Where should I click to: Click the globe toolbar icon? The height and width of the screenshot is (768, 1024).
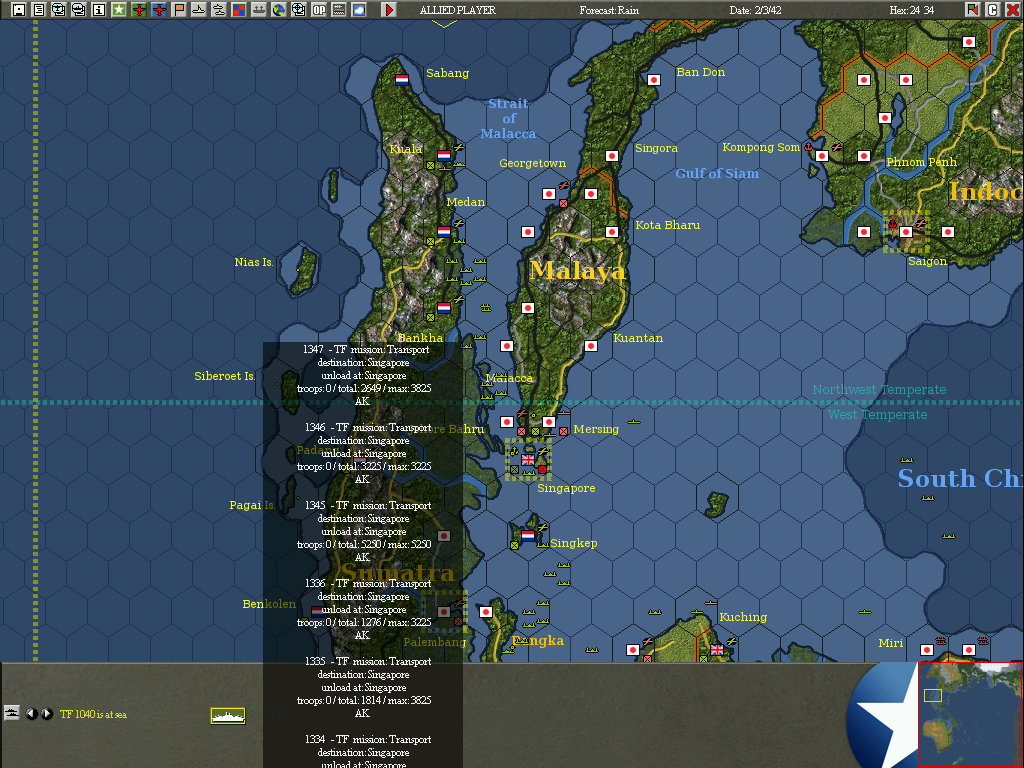click(x=279, y=10)
